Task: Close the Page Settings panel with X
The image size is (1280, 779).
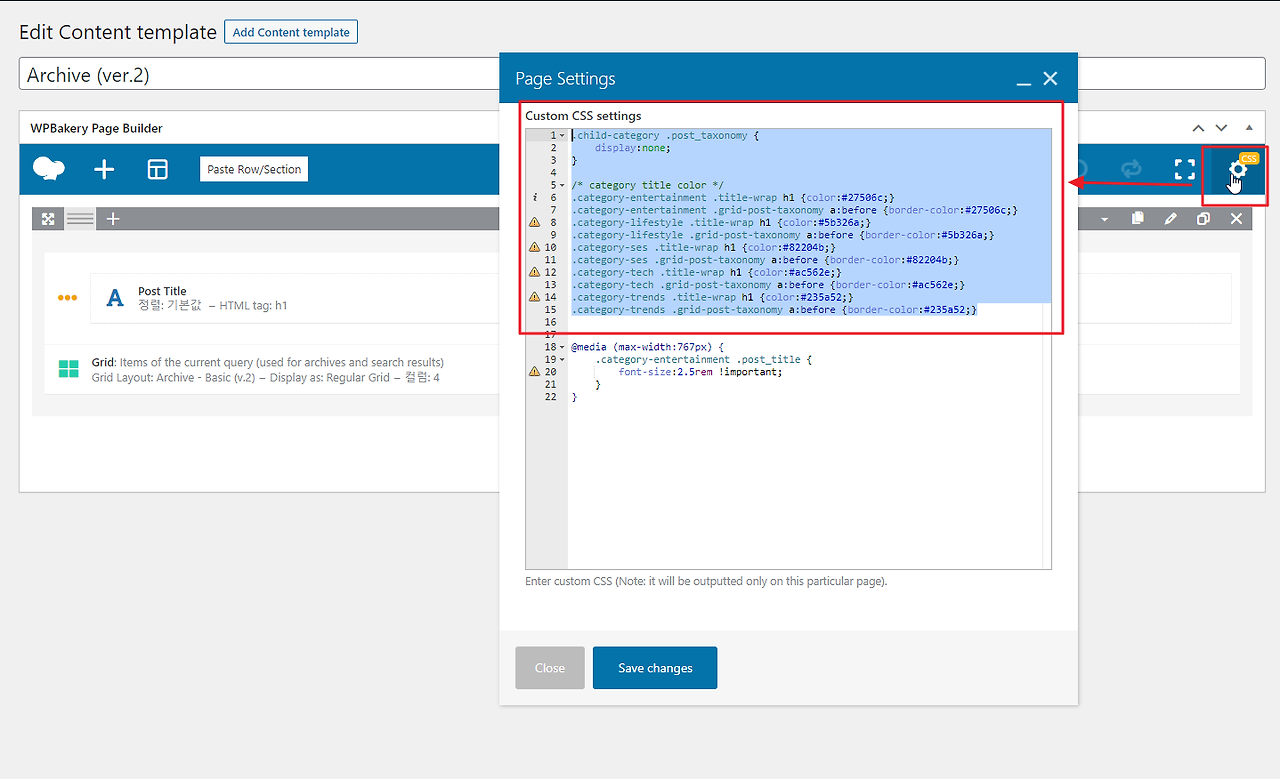Action: point(1050,79)
